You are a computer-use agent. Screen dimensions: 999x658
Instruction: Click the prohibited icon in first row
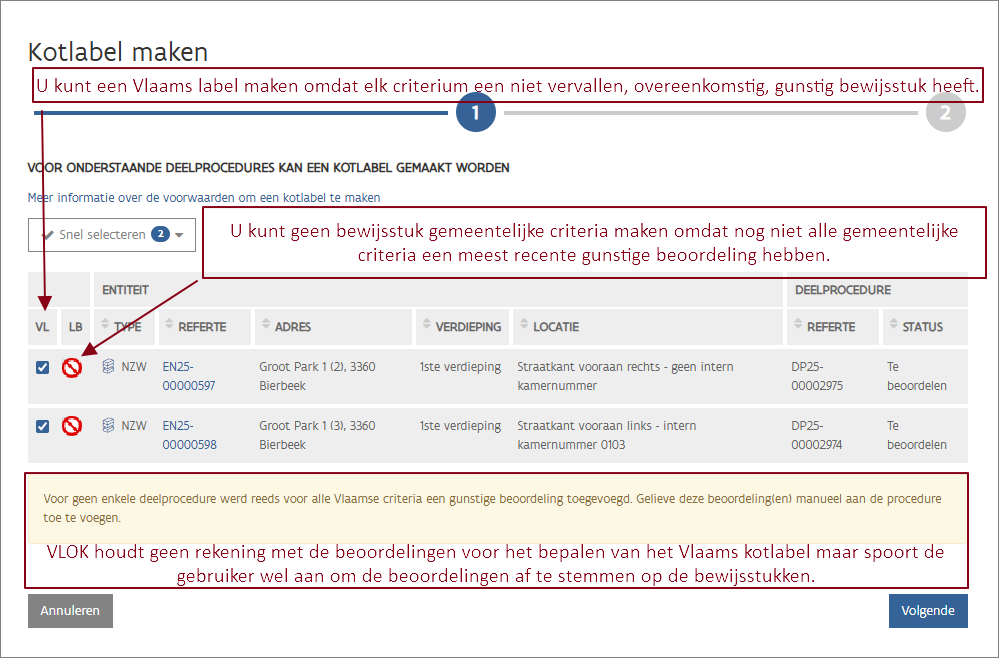(x=72, y=368)
